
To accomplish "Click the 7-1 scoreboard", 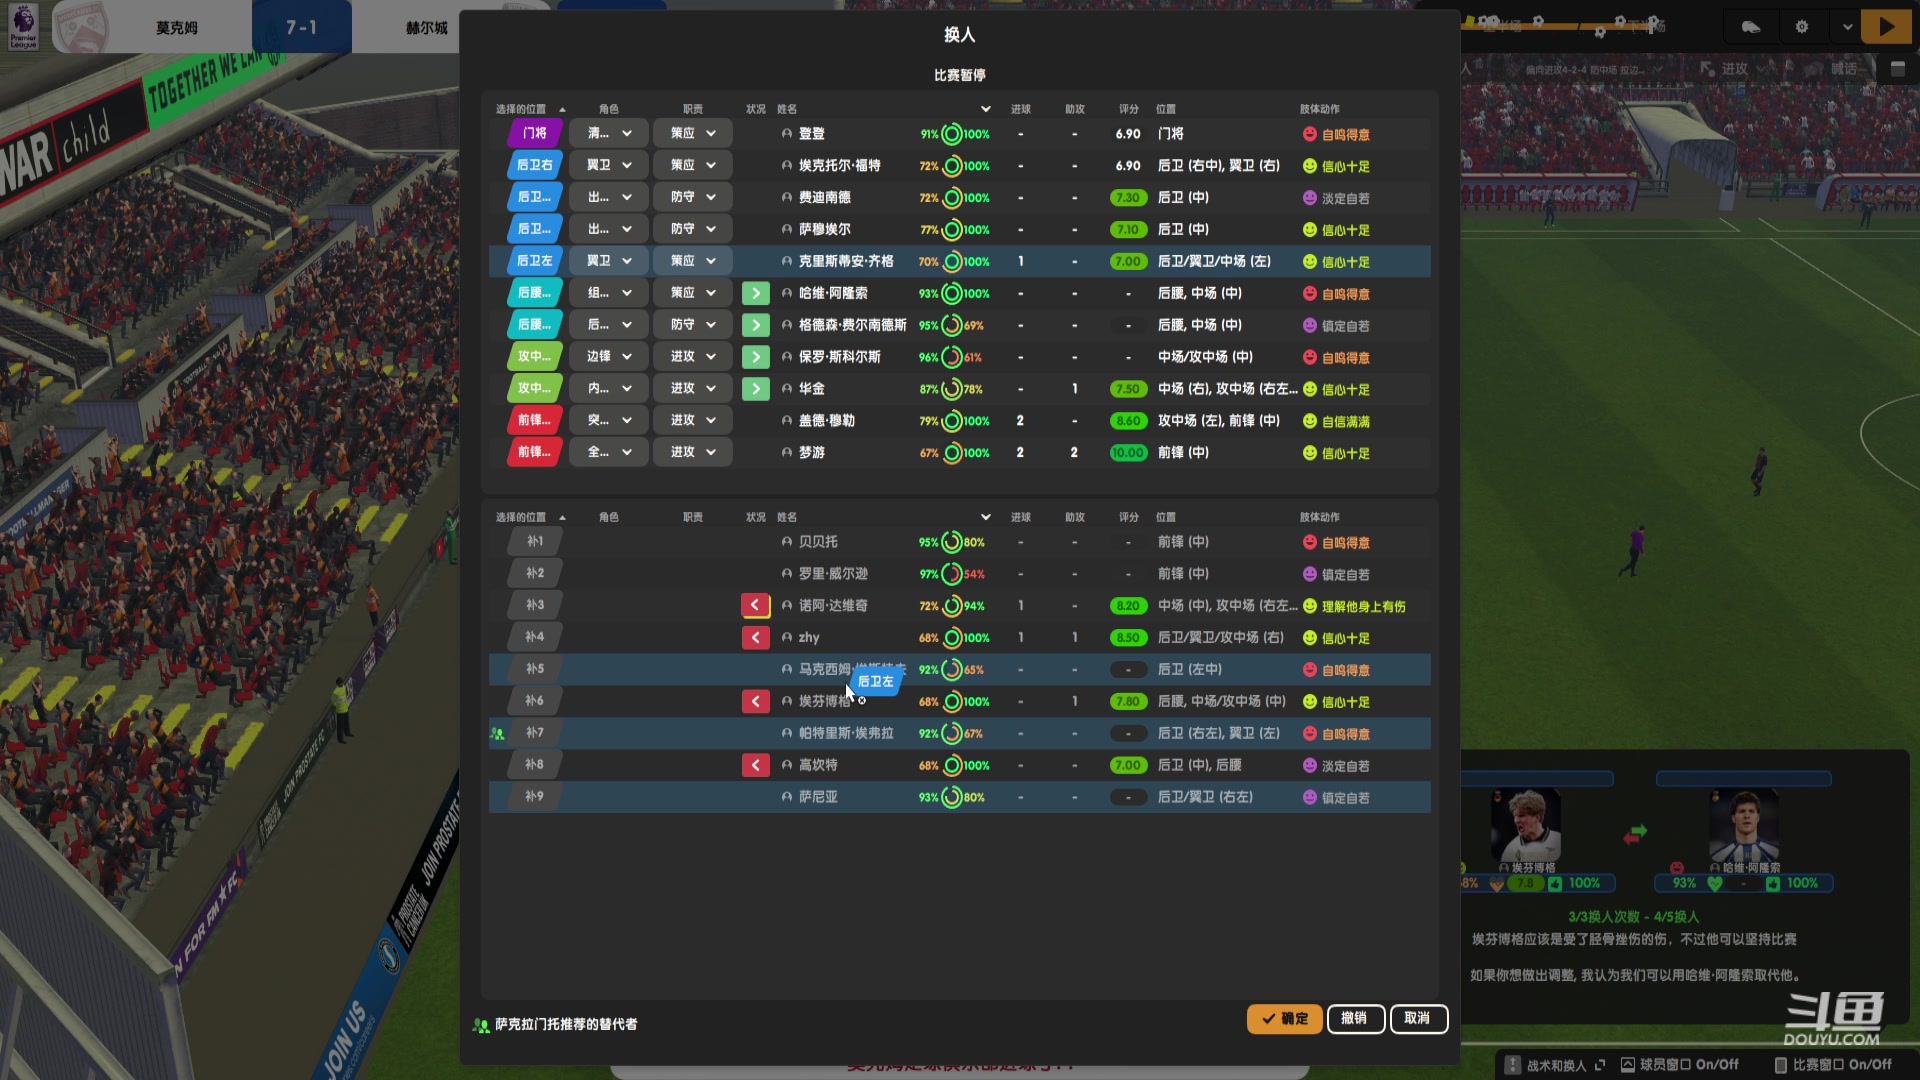I will pyautogui.click(x=301, y=27).
